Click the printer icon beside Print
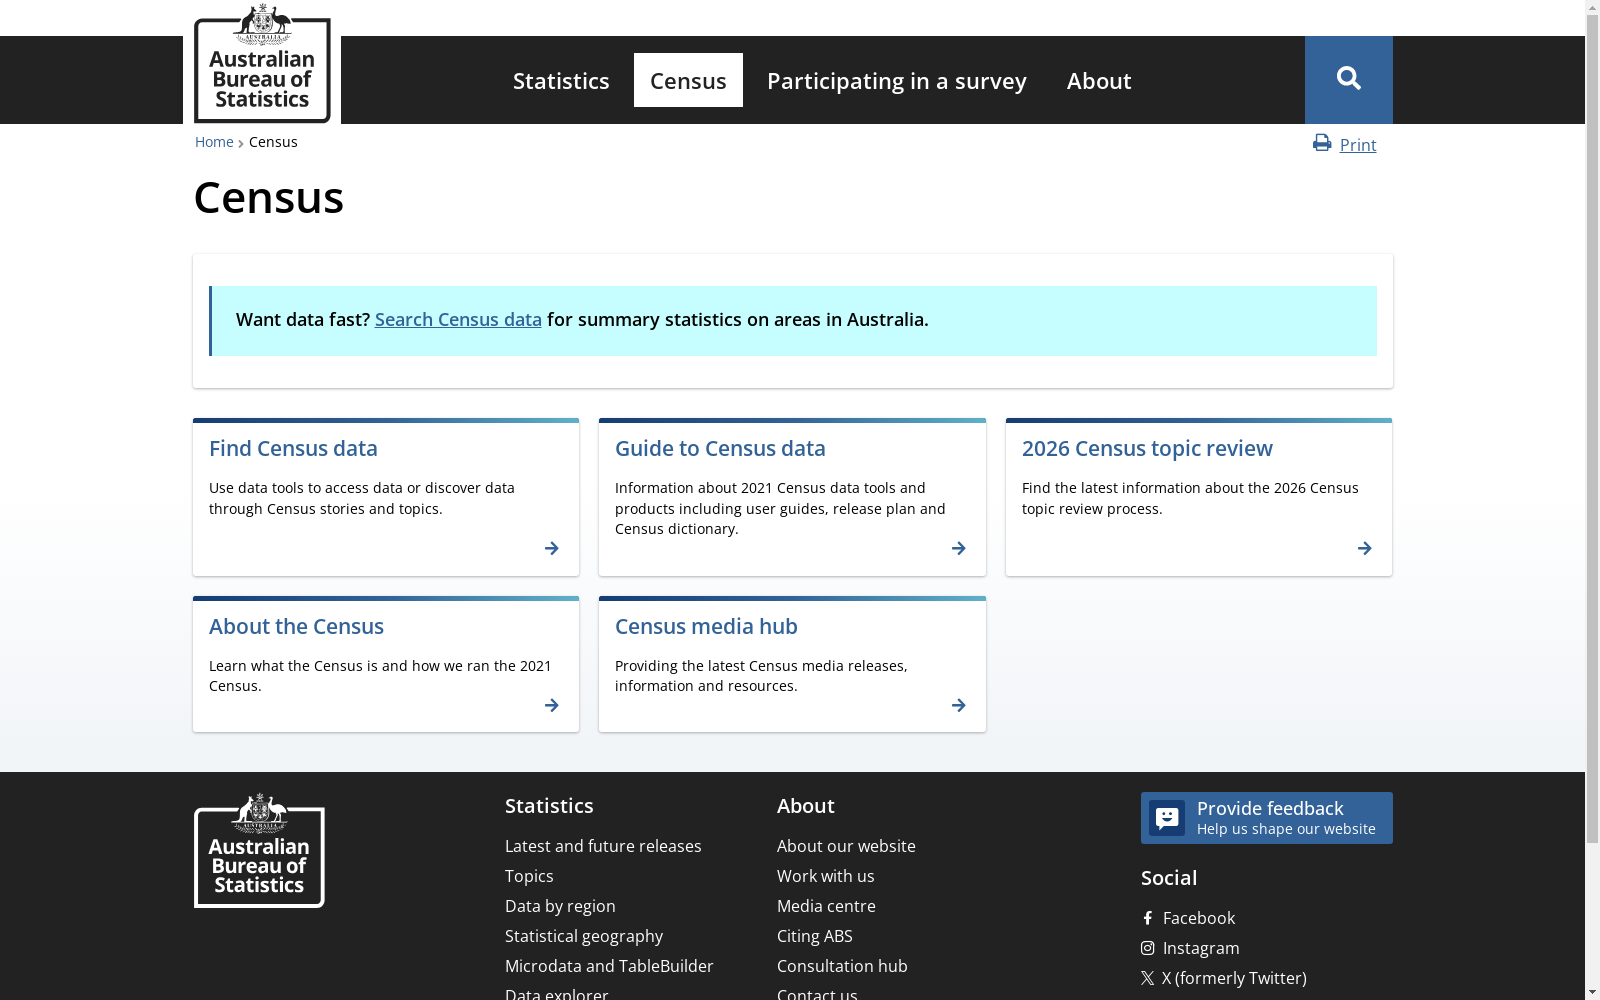This screenshot has height=1000, width=1600. (x=1322, y=143)
